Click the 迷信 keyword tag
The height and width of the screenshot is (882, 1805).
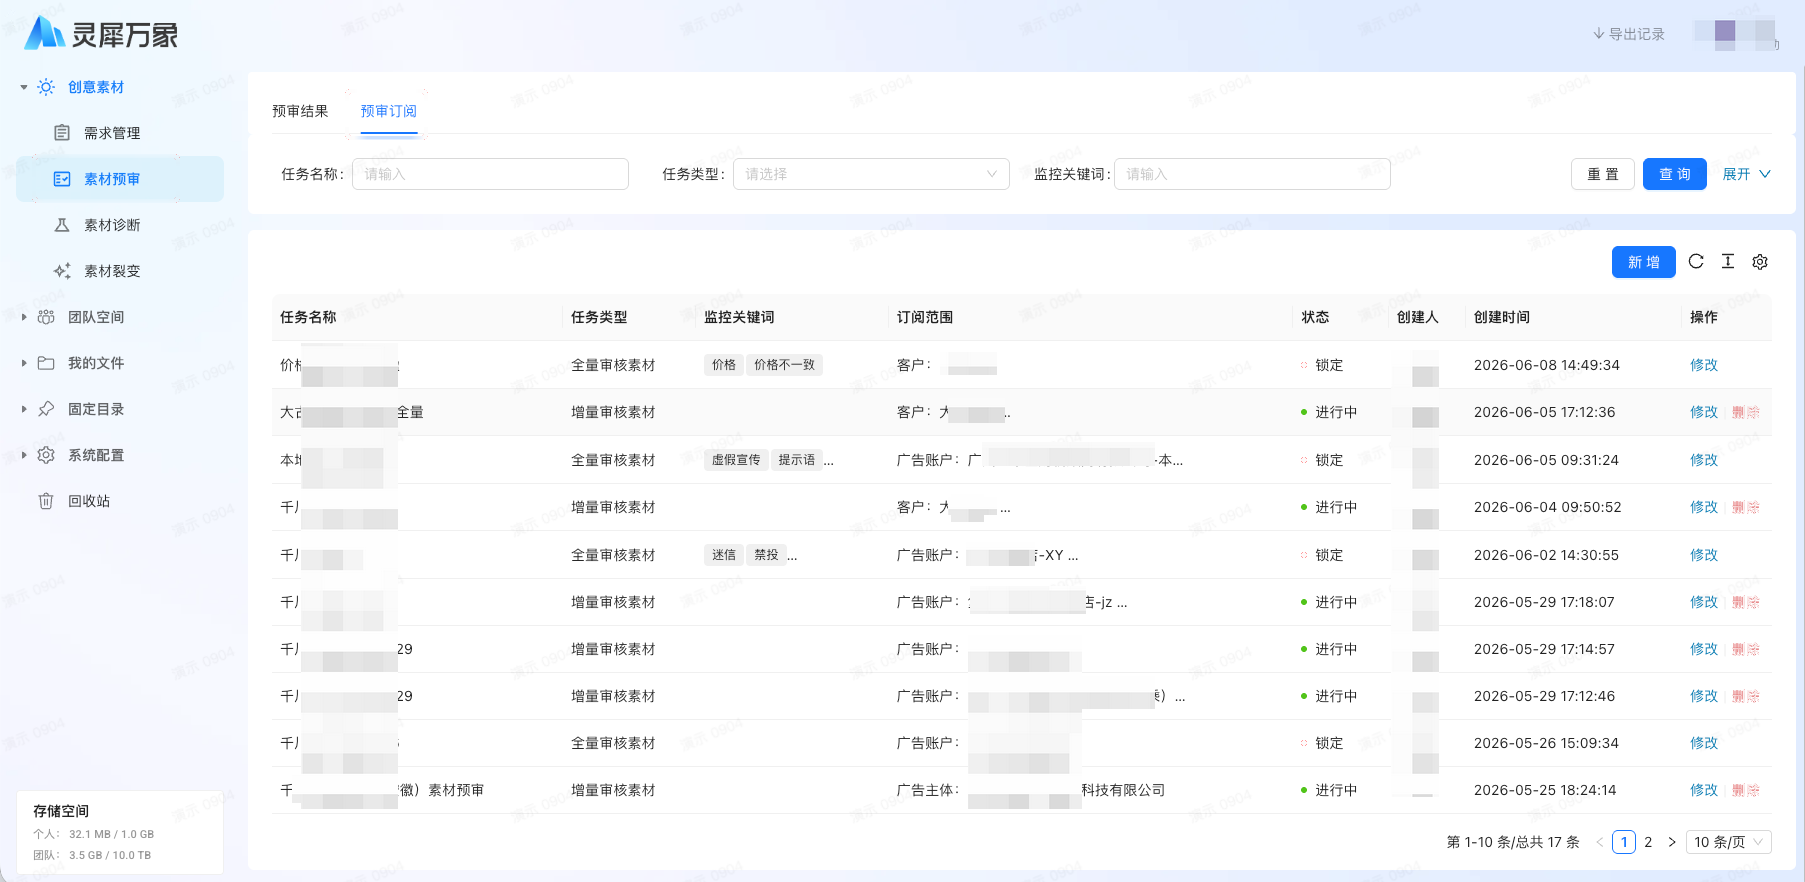[x=724, y=555]
